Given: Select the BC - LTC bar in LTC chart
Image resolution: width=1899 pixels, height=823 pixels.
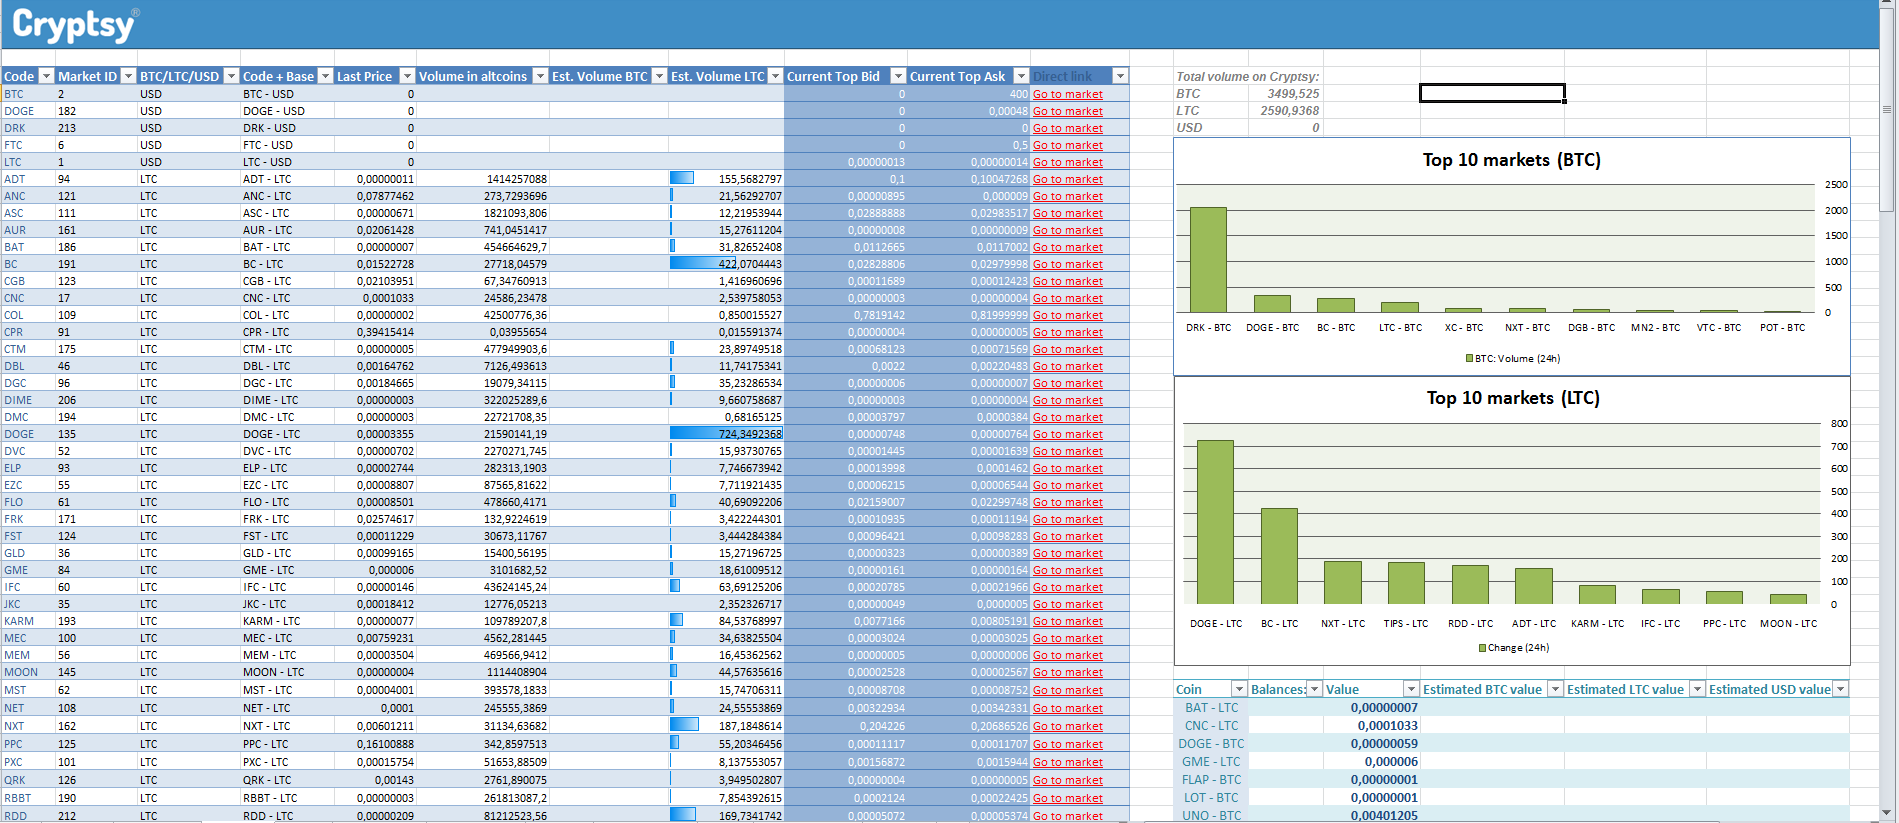Looking at the screenshot, I should coord(1279,556).
